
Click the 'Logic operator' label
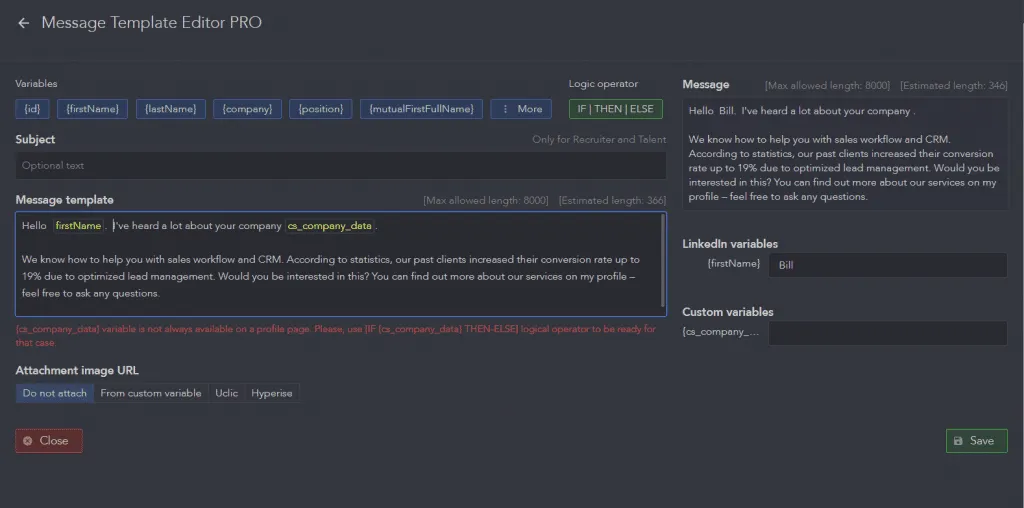coord(603,84)
